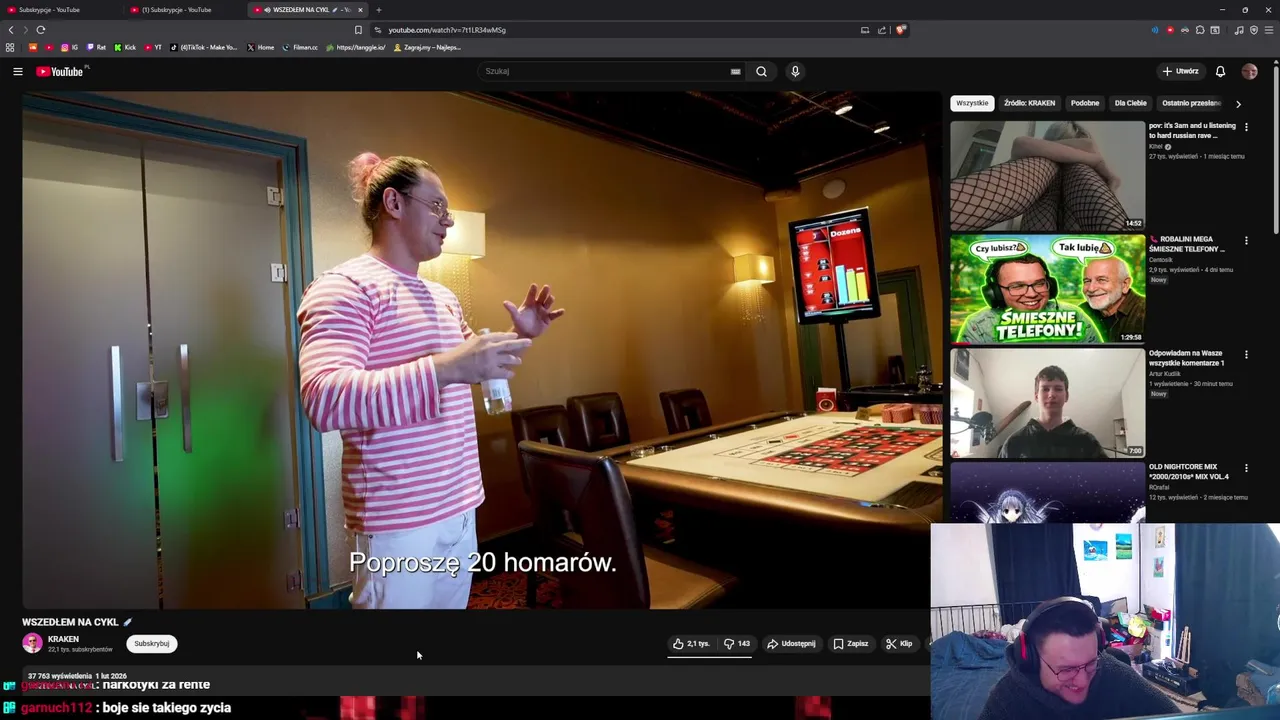Open the YouTube hamburger guide menu

tap(17, 71)
